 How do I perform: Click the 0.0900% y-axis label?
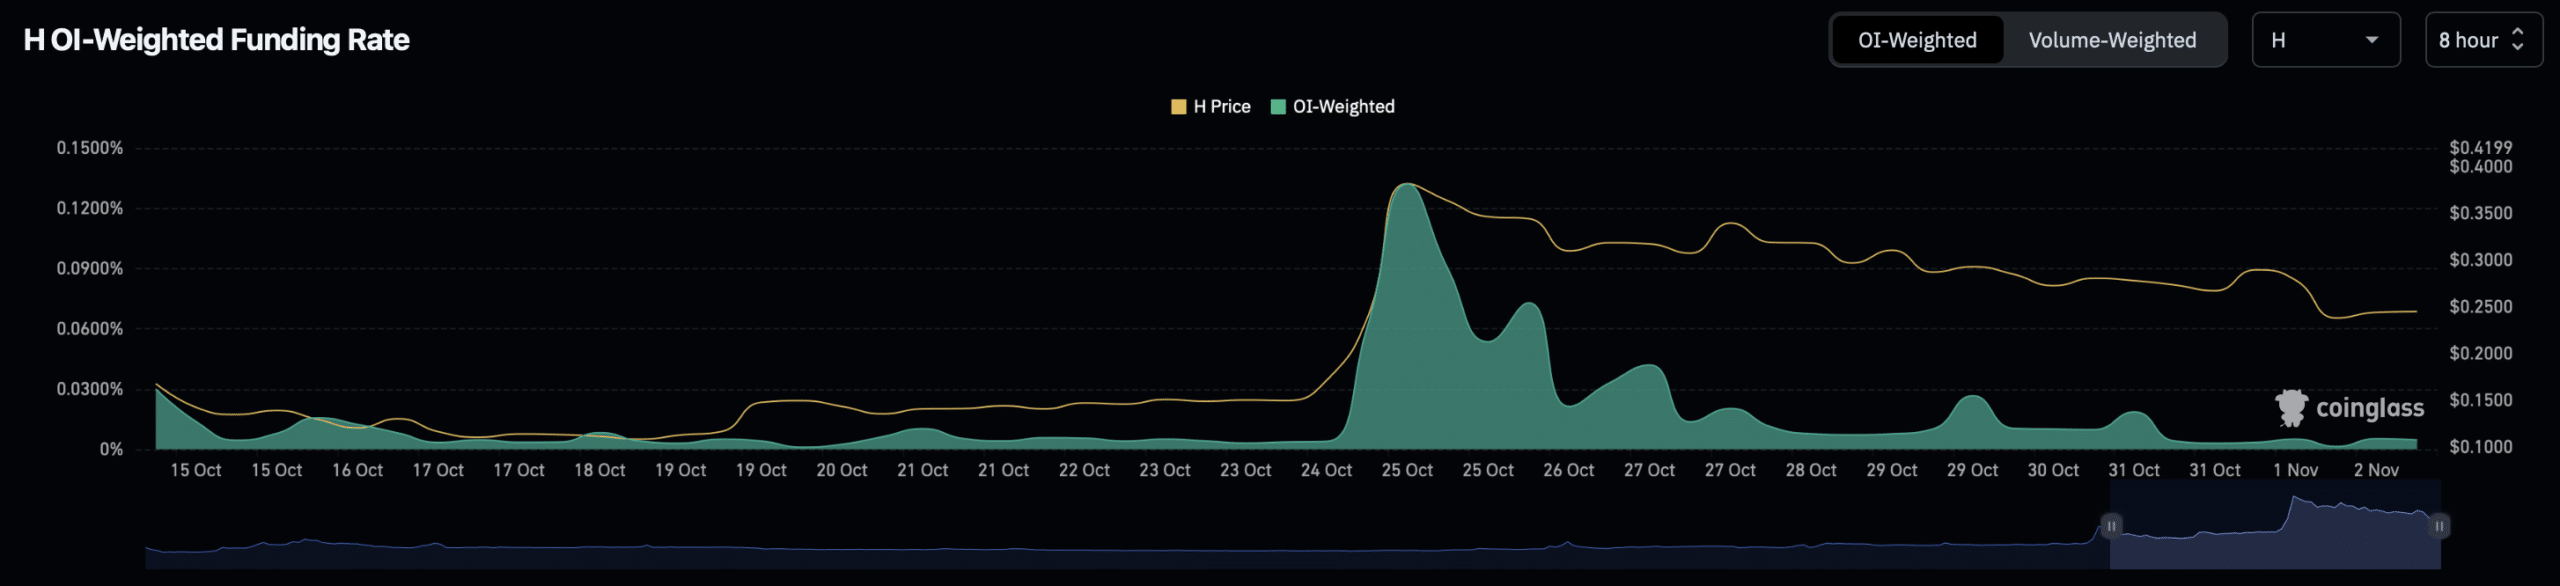(89, 268)
